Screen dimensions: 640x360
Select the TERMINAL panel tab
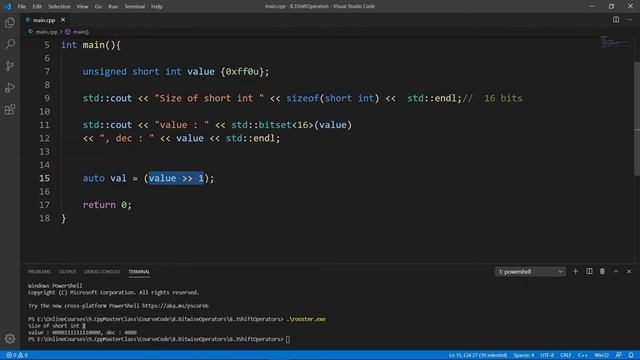point(139,271)
